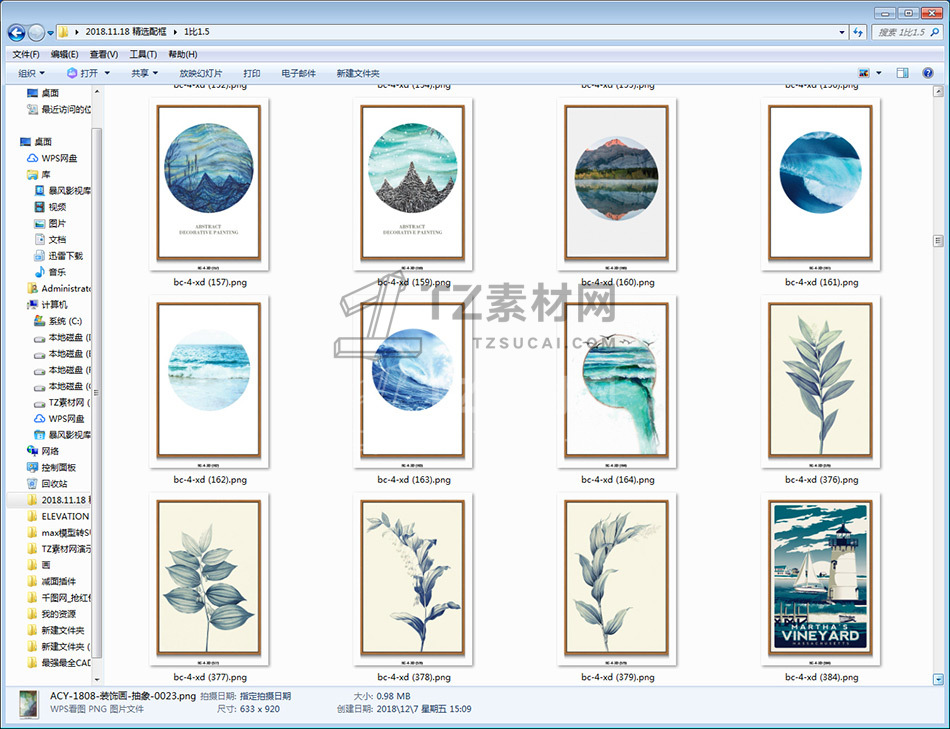
Task: Select ELEVATION folder in sidebar
Action: tap(58, 516)
